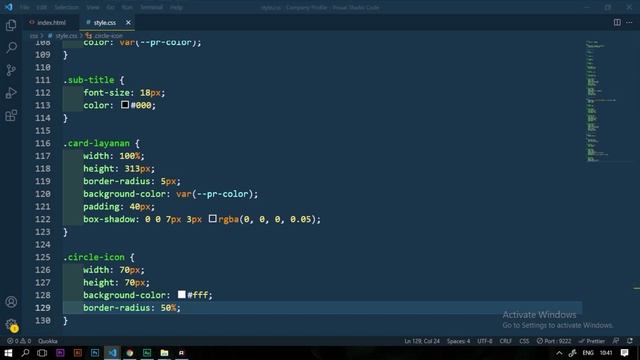Open the Manage gear menu
This screenshot has width=640, height=360.
pos(11,325)
